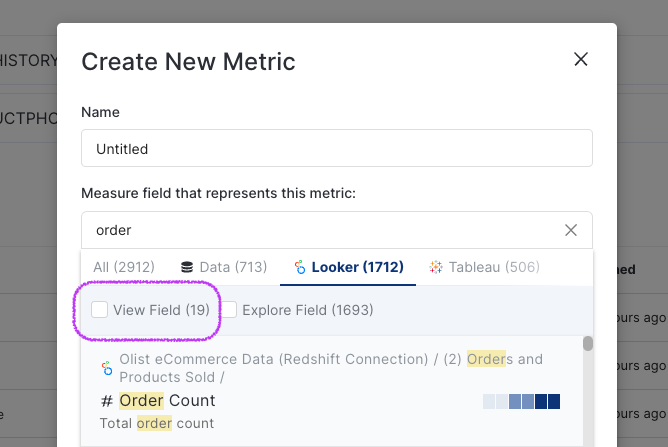Tick the Explore Field (1693) checkbox
This screenshot has height=447, width=668.
(229, 310)
